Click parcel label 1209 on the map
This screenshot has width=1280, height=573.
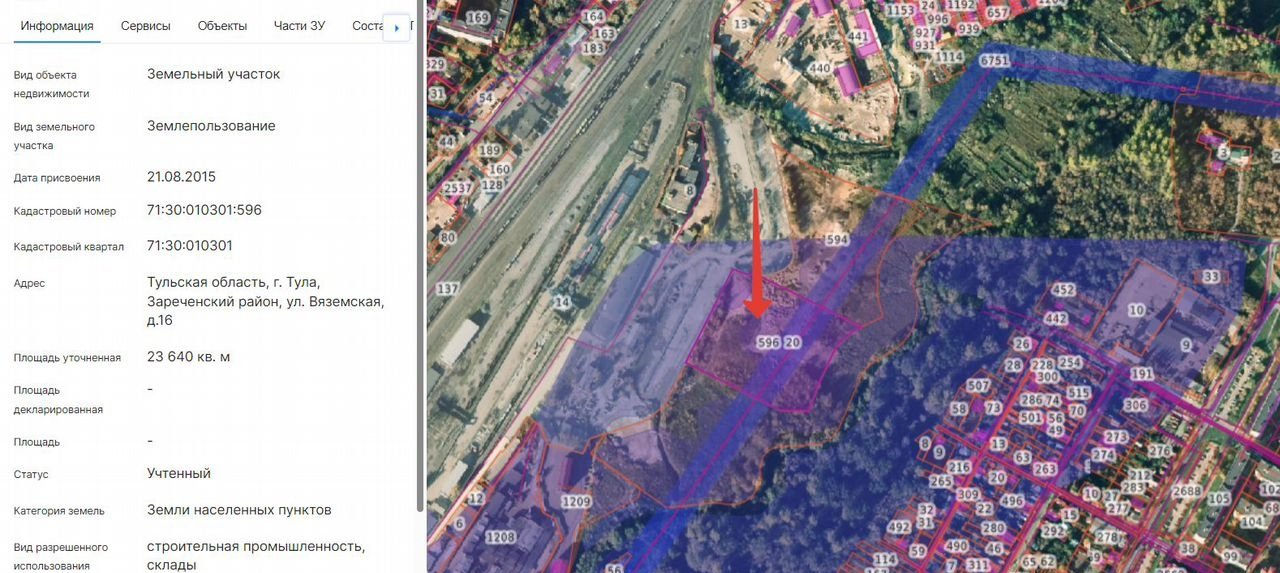(x=575, y=501)
